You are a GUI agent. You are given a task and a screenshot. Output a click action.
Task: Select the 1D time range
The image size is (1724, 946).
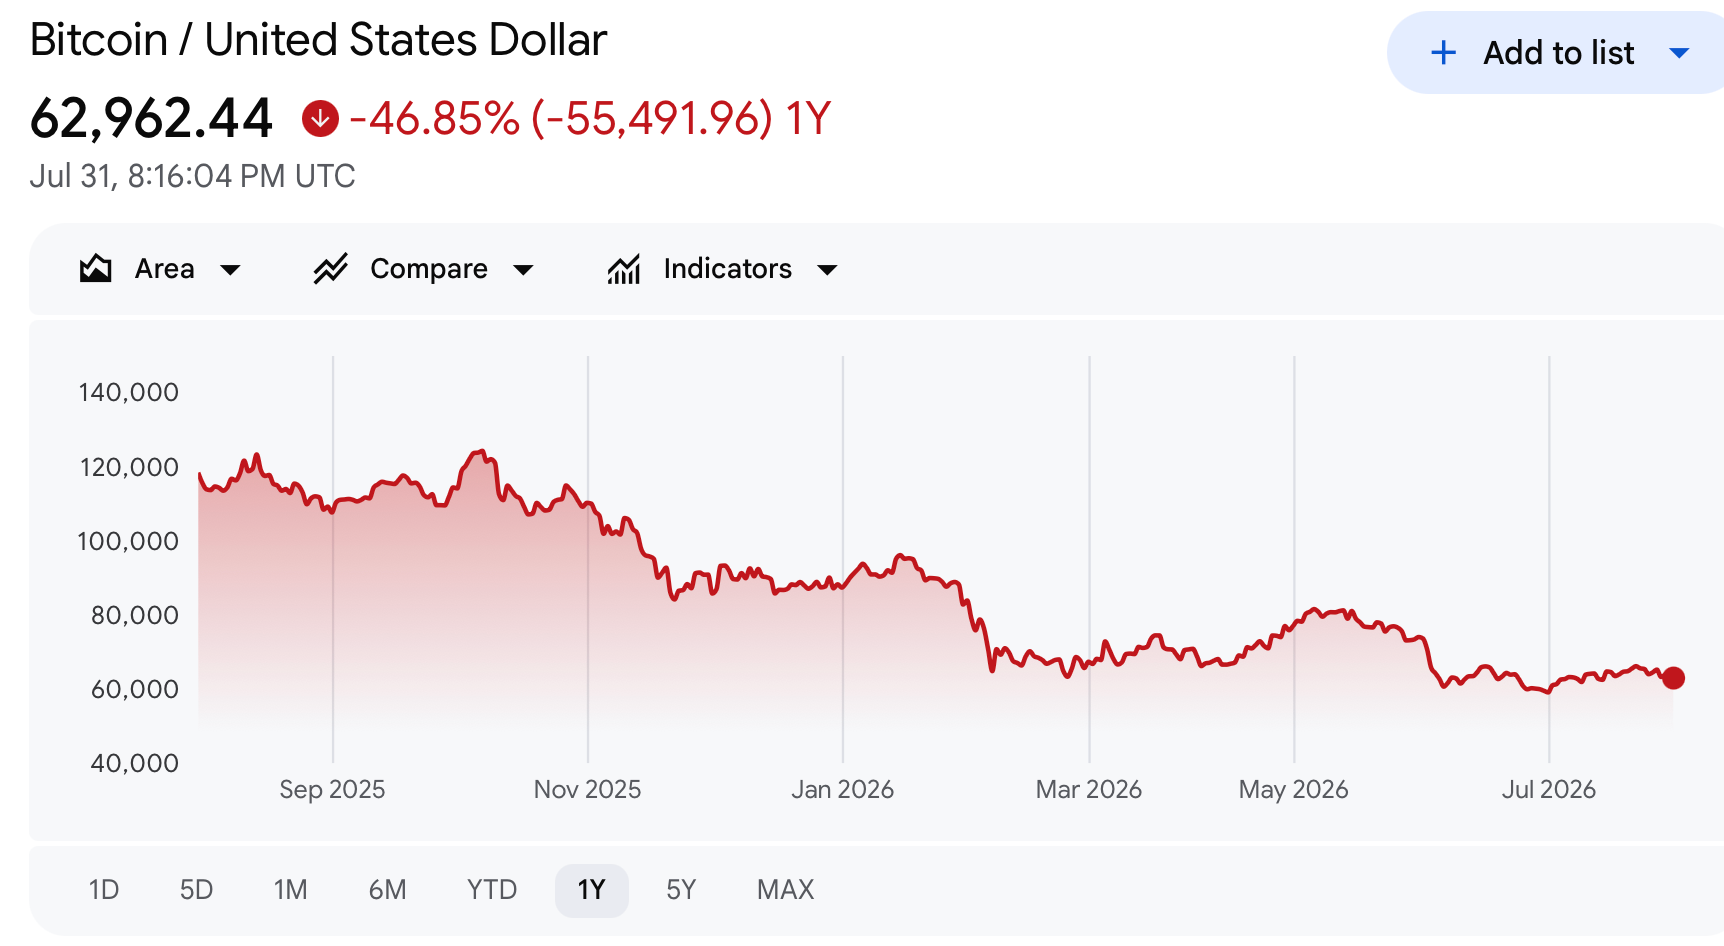pos(104,890)
